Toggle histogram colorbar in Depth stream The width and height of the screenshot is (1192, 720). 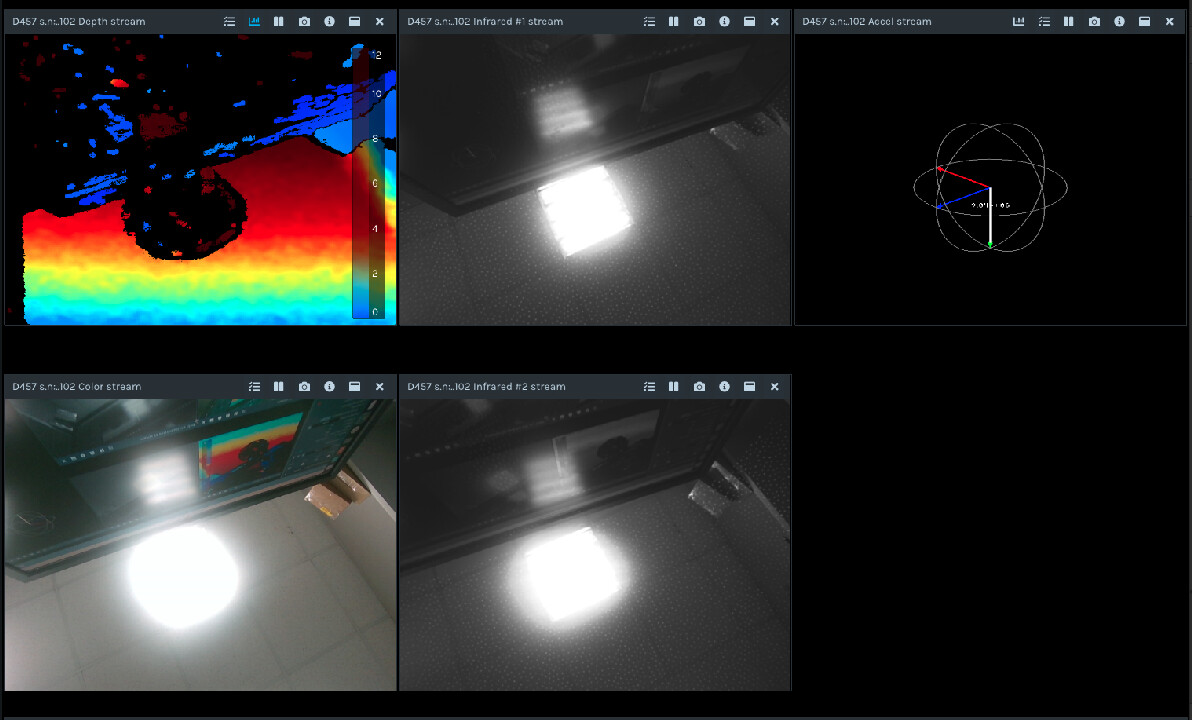pos(255,21)
